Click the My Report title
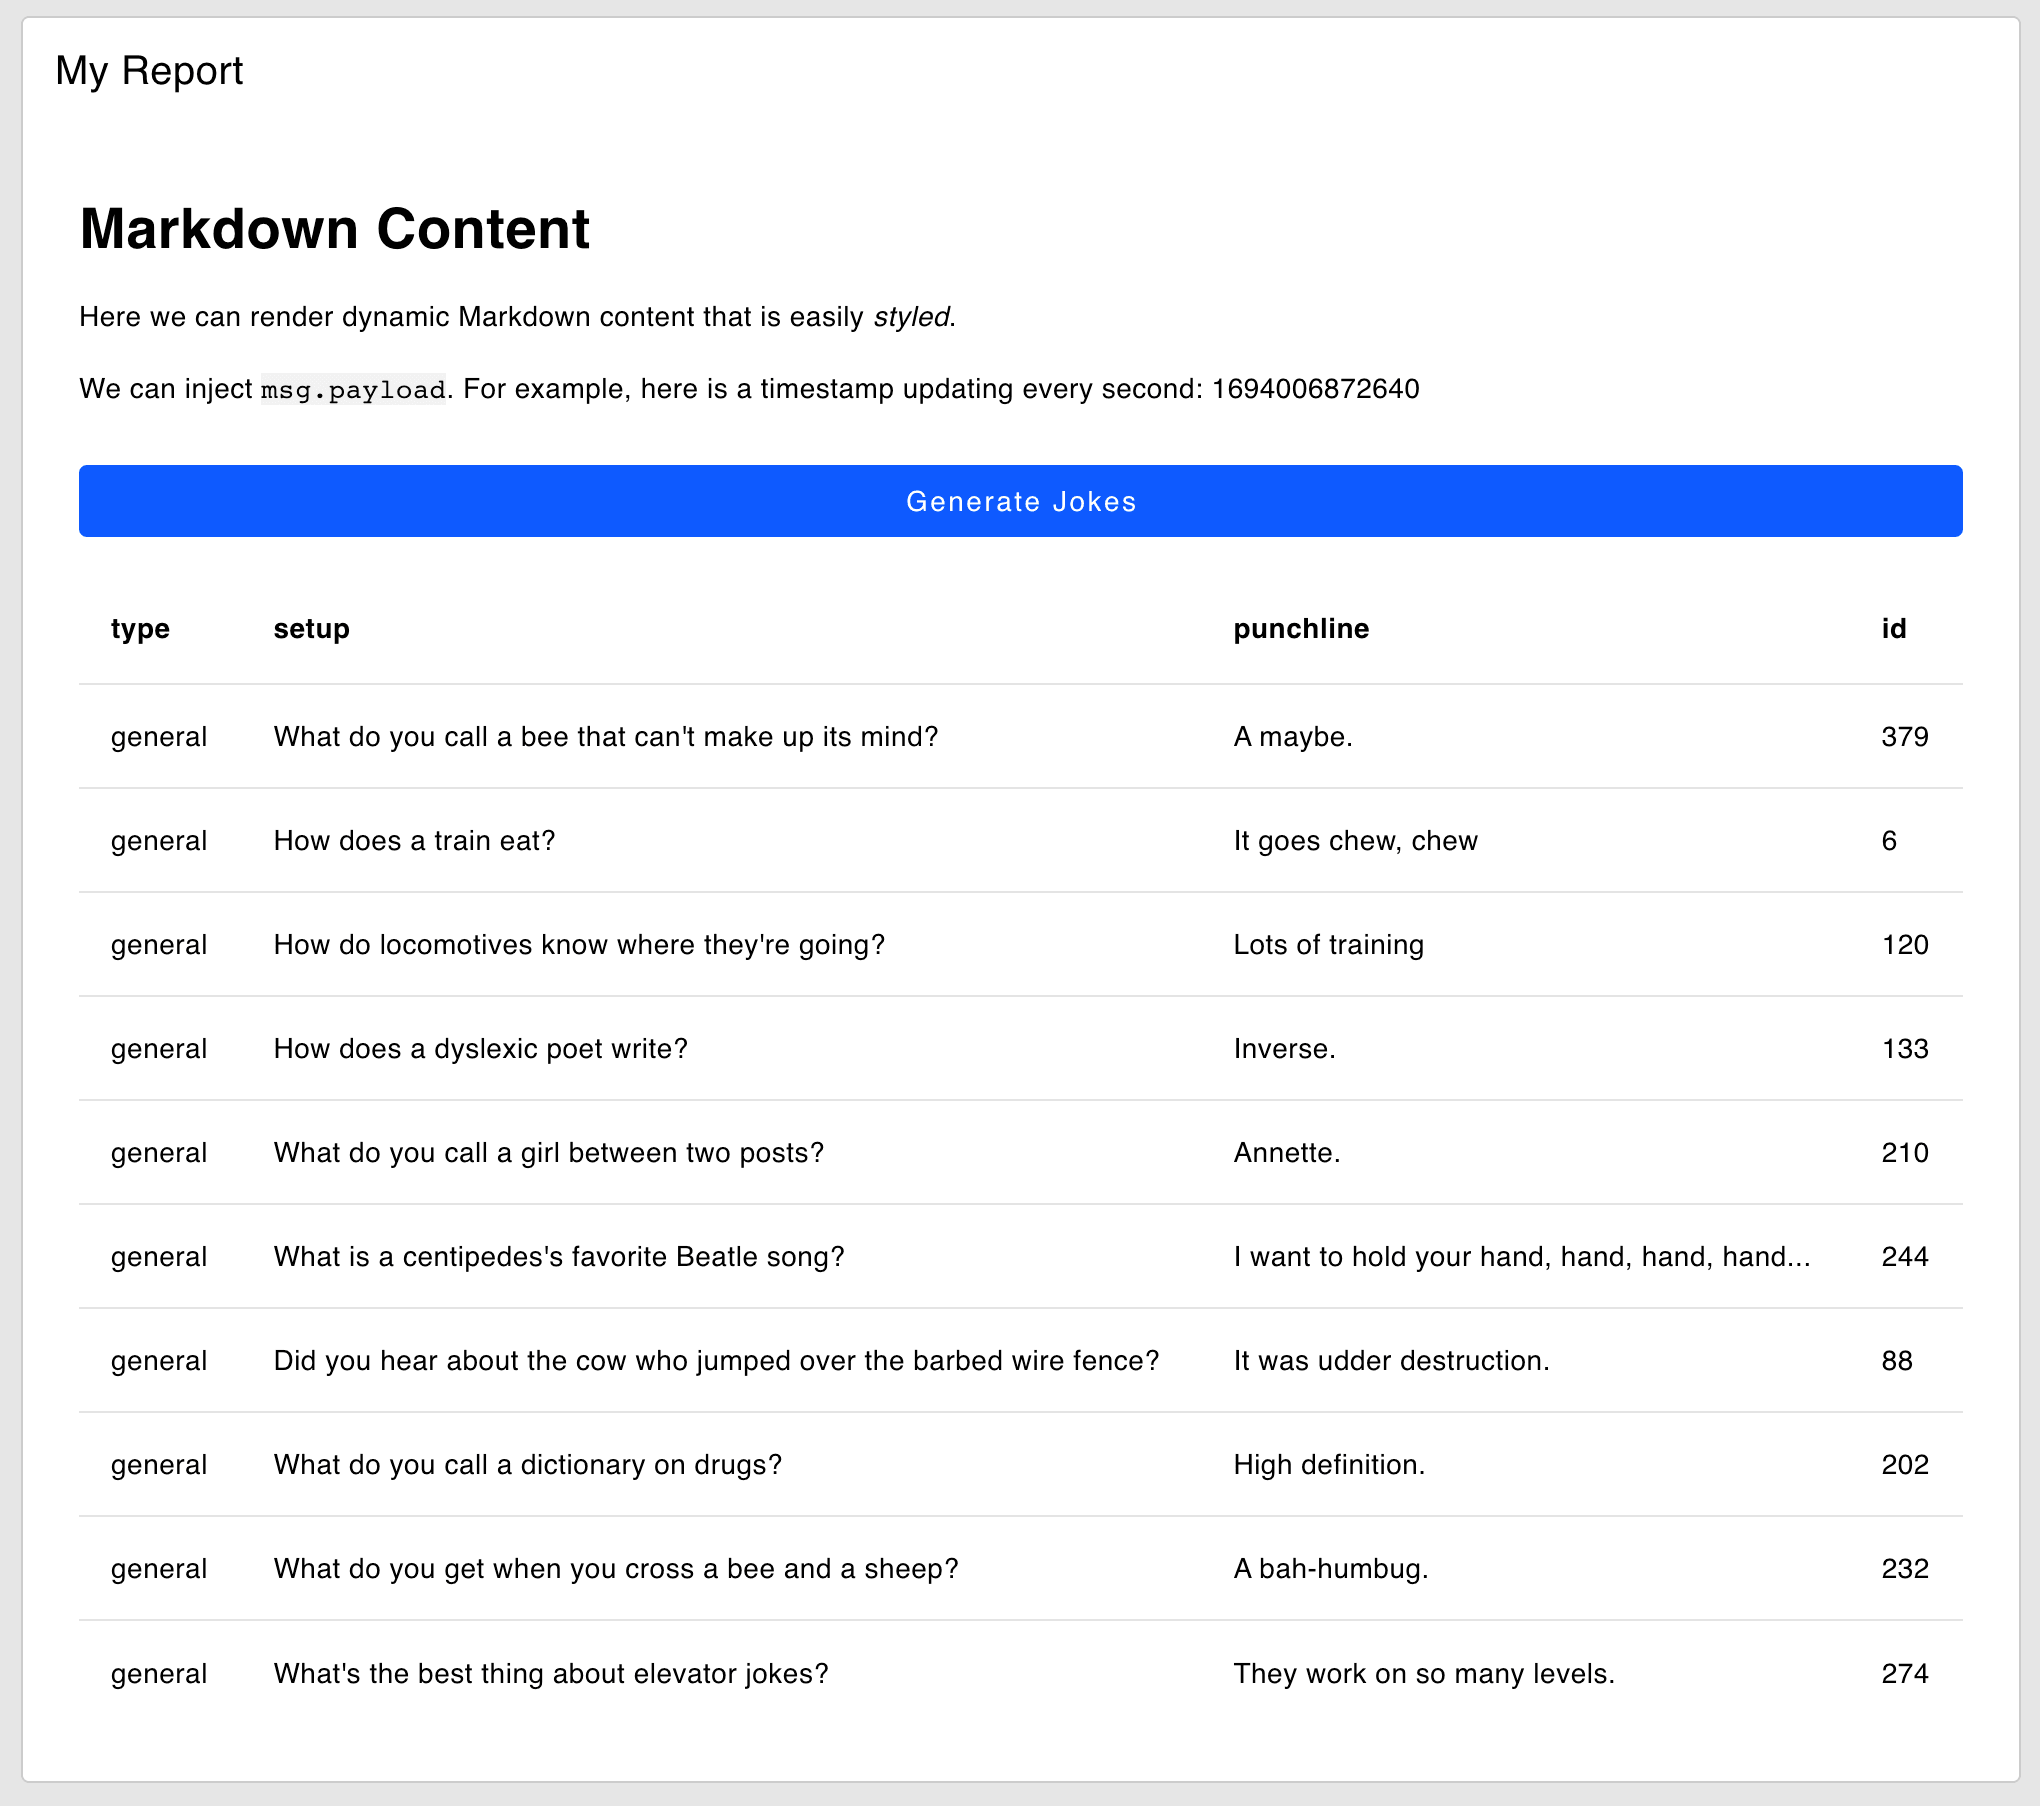This screenshot has height=1806, width=2040. pyautogui.click(x=149, y=70)
